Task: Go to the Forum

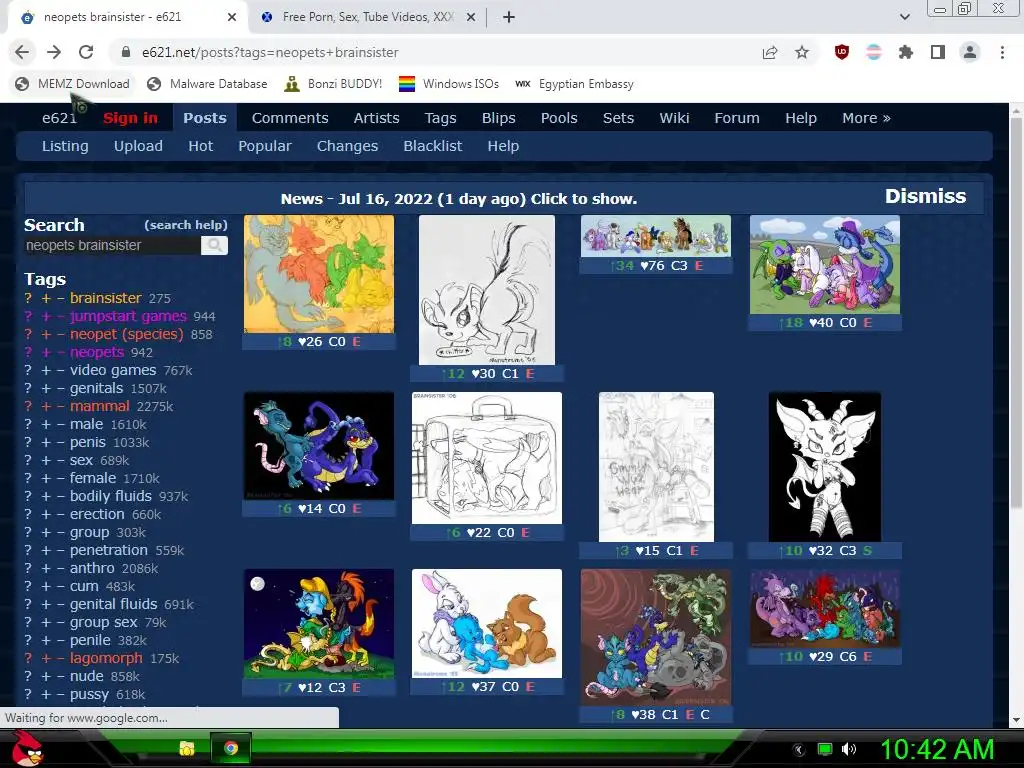Action: tap(737, 118)
